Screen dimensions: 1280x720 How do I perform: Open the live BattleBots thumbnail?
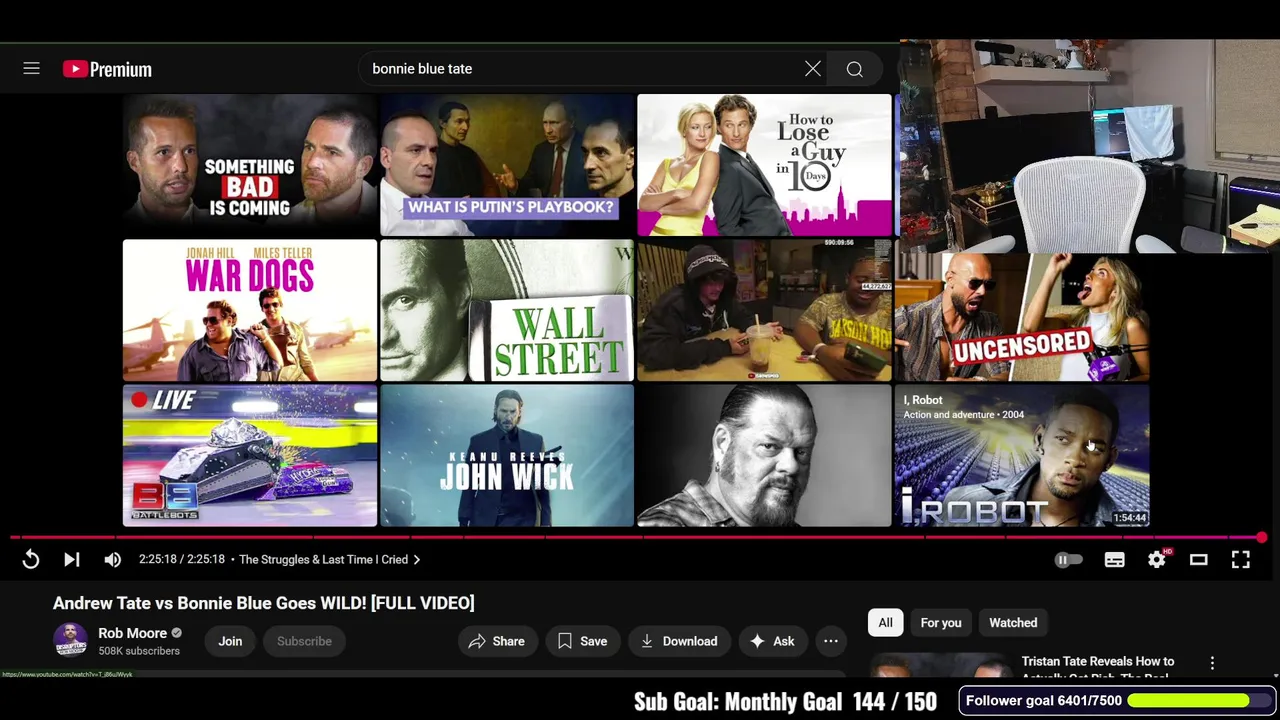250,456
